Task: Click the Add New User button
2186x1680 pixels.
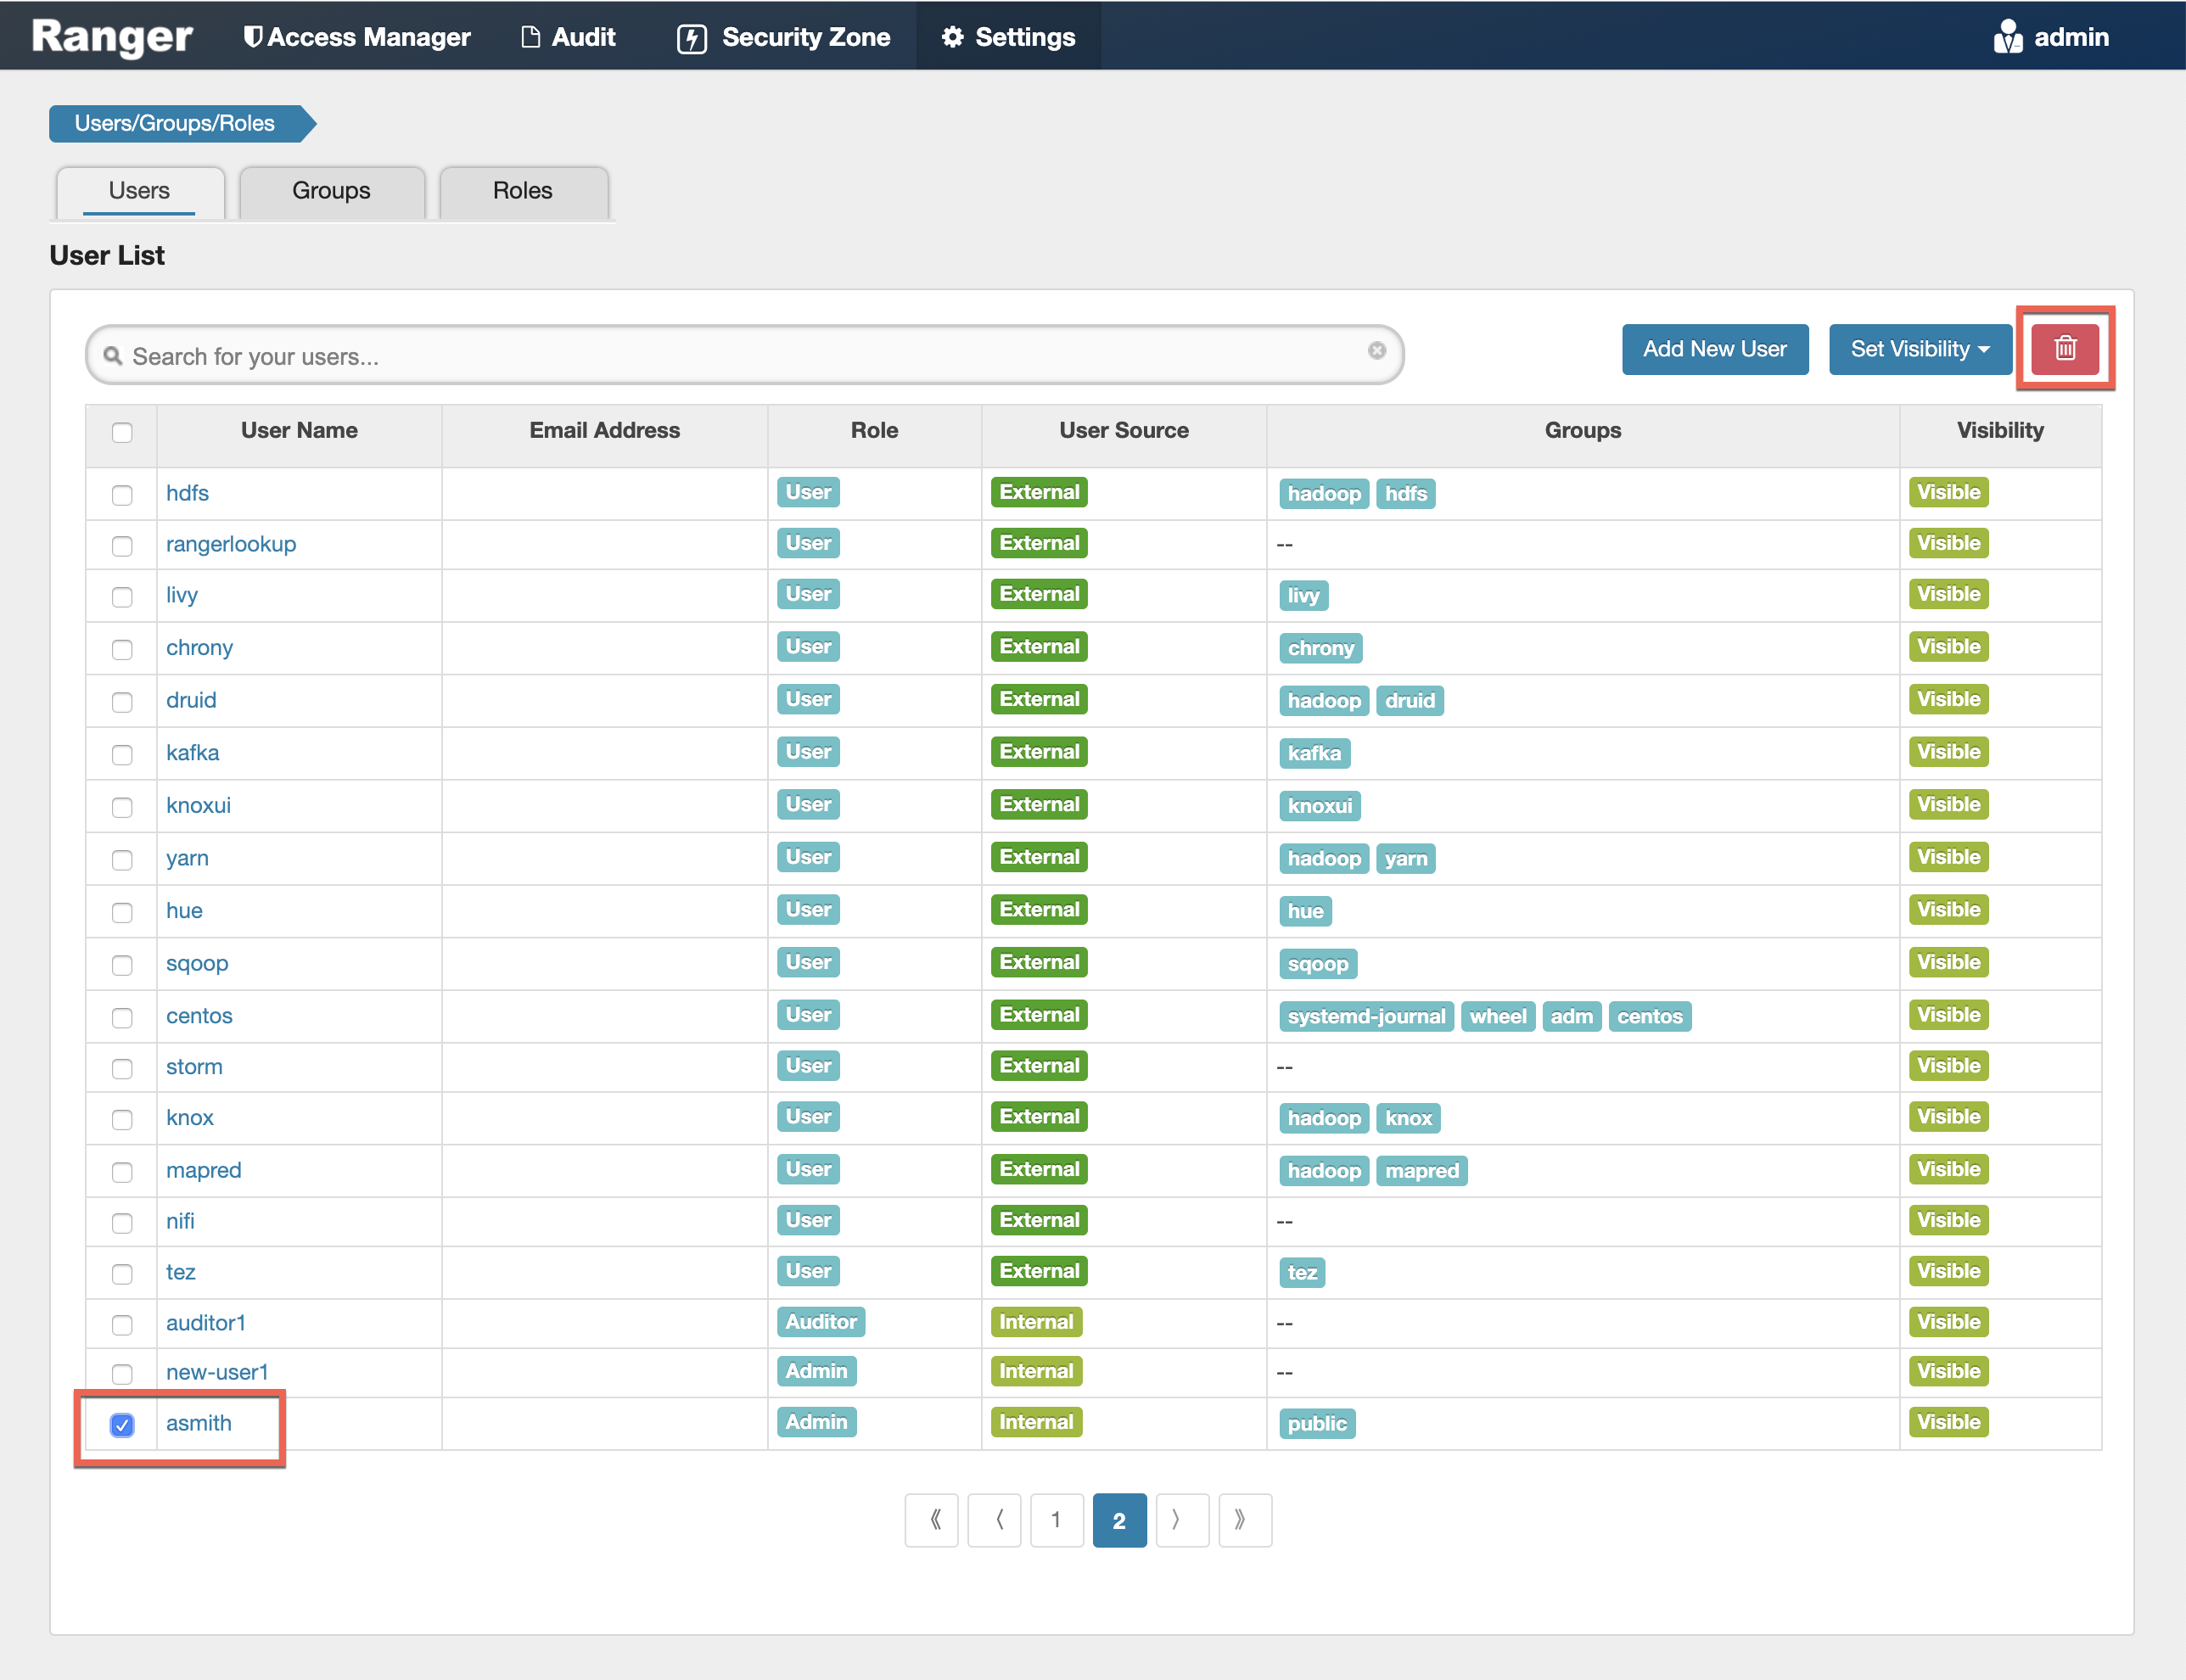Action: pyautogui.click(x=1714, y=349)
